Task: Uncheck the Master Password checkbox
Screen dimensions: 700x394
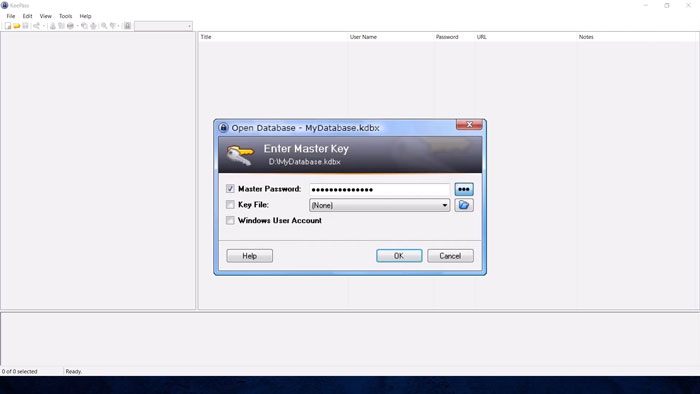Action: coord(230,189)
